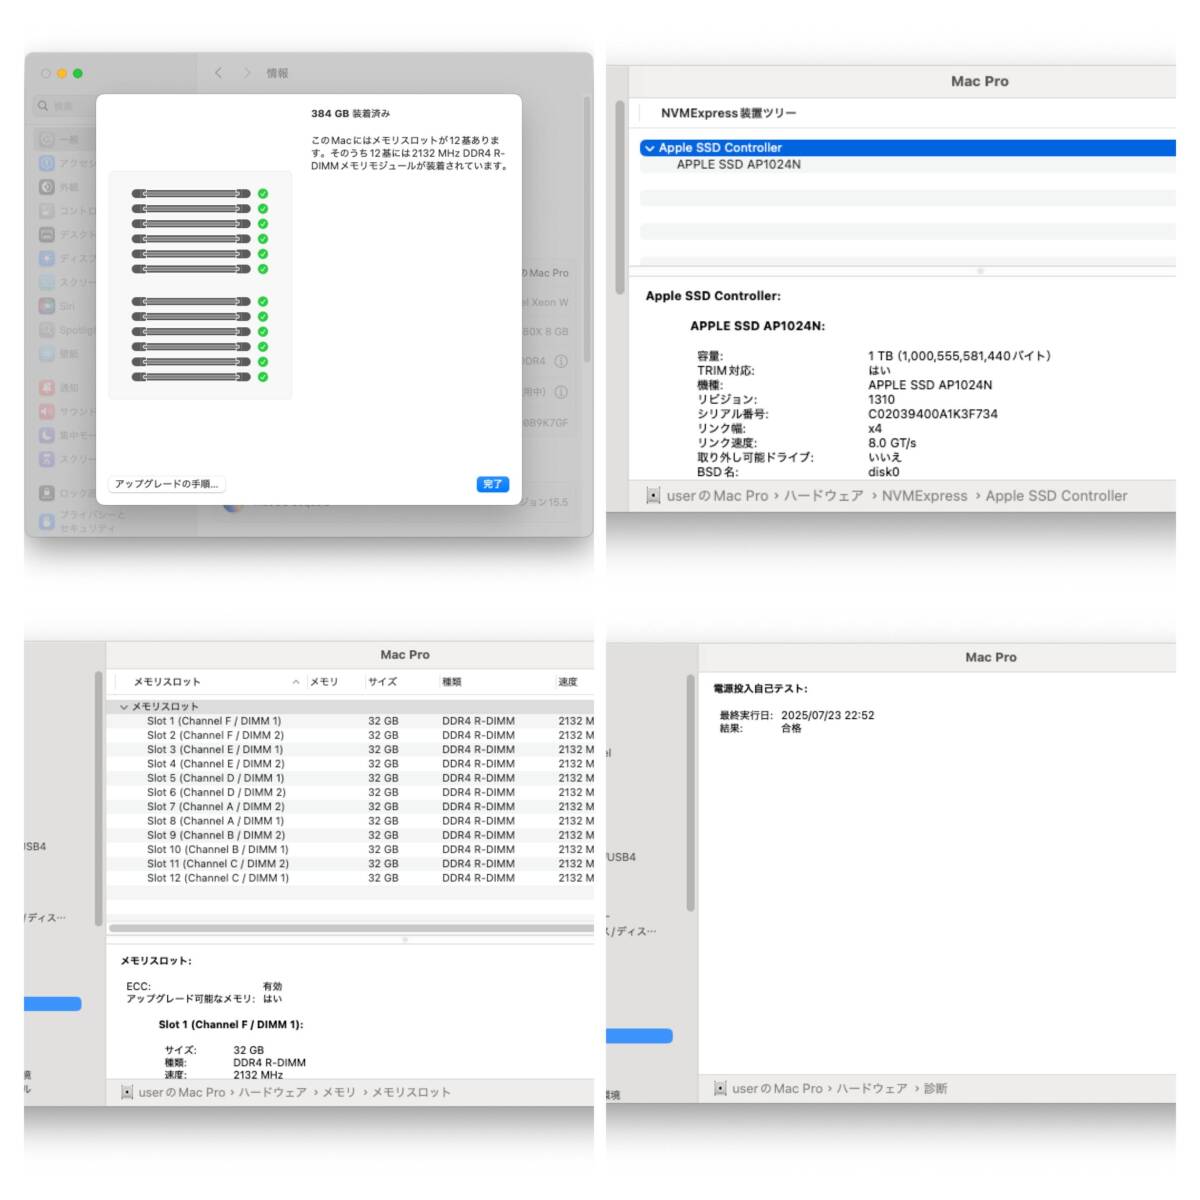Click the sidebar scrollbar in the diagnostics window
1200x1200 pixels.
coord(690,794)
